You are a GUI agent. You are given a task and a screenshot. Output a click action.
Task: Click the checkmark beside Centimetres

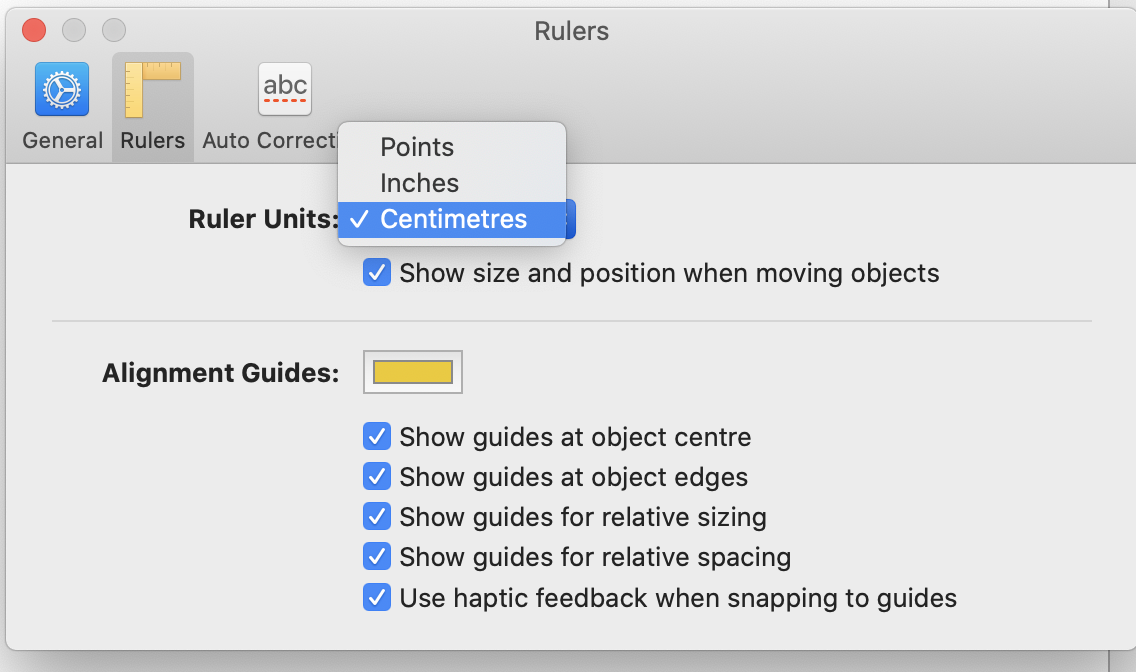click(358, 219)
